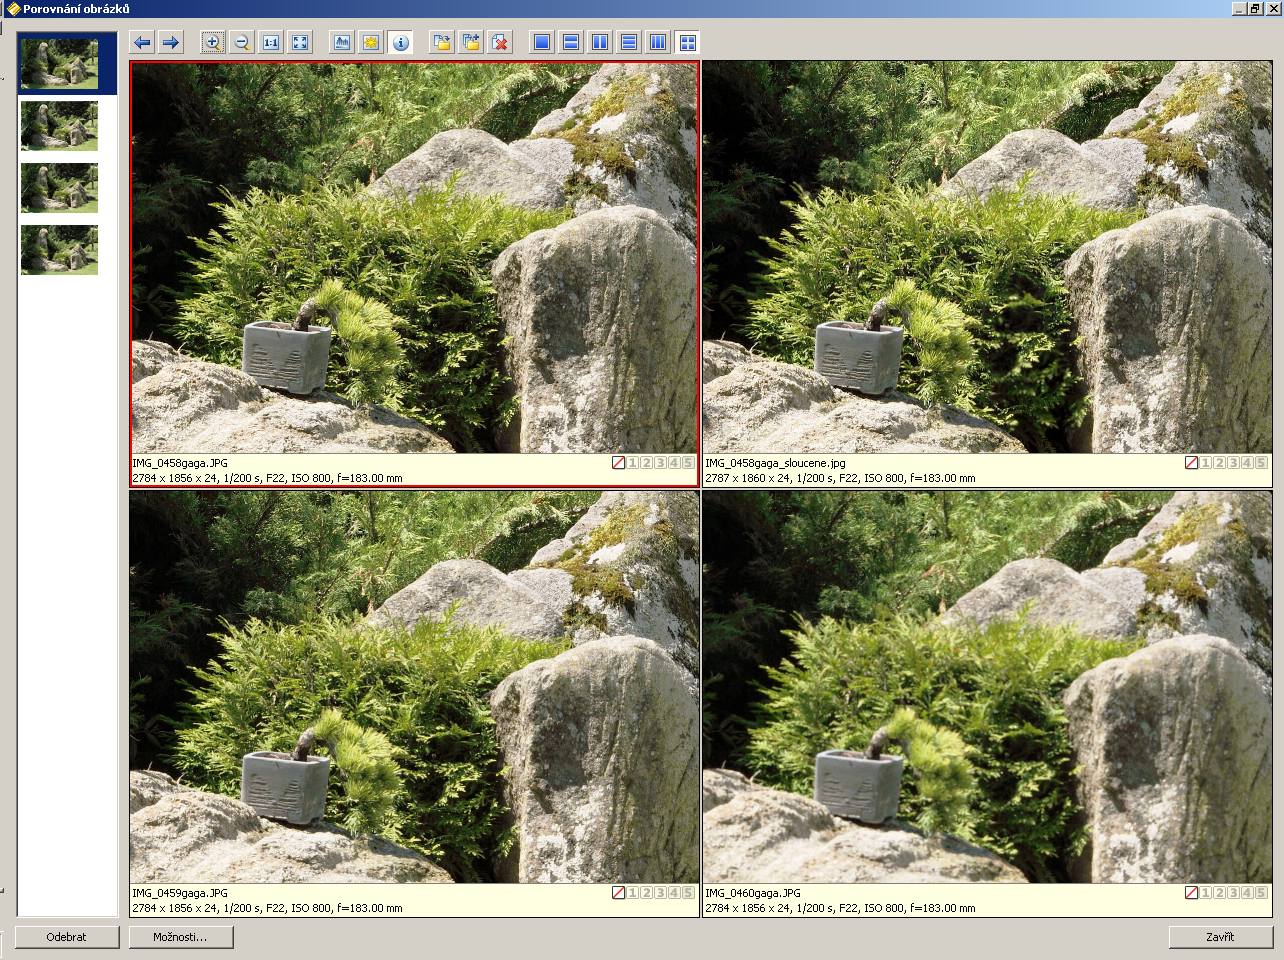The width and height of the screenshot is (1284, 960).
Task: Click the delete image red X icon
Action: tap(500, 42)
